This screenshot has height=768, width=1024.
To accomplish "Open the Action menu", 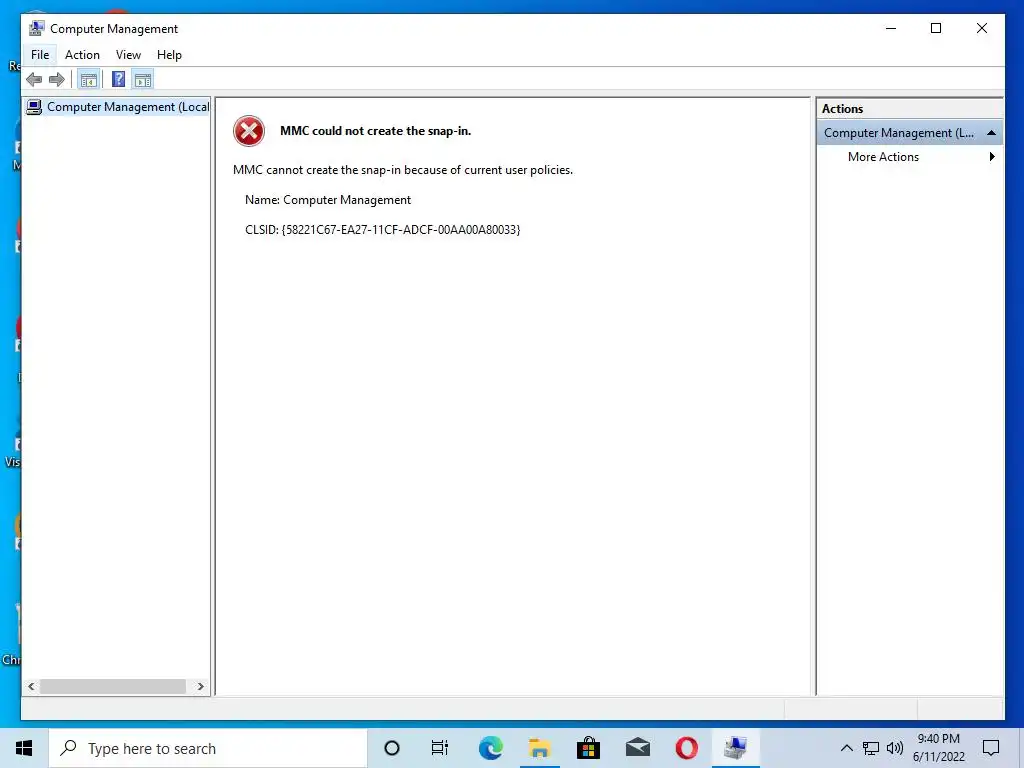I will tap(82, 55).
